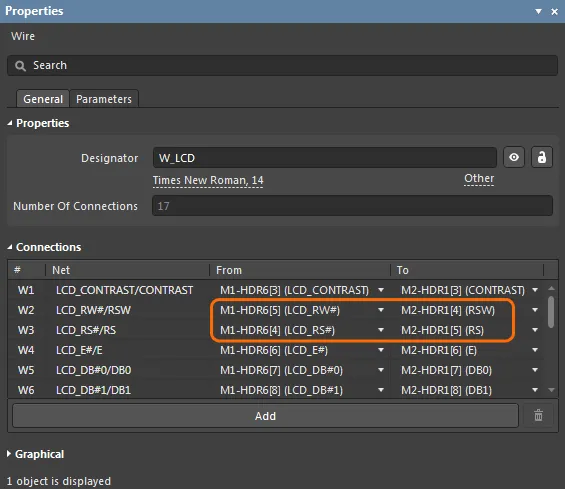
Task: Click the search magnifier icon
Action: [x=20, y=66]
